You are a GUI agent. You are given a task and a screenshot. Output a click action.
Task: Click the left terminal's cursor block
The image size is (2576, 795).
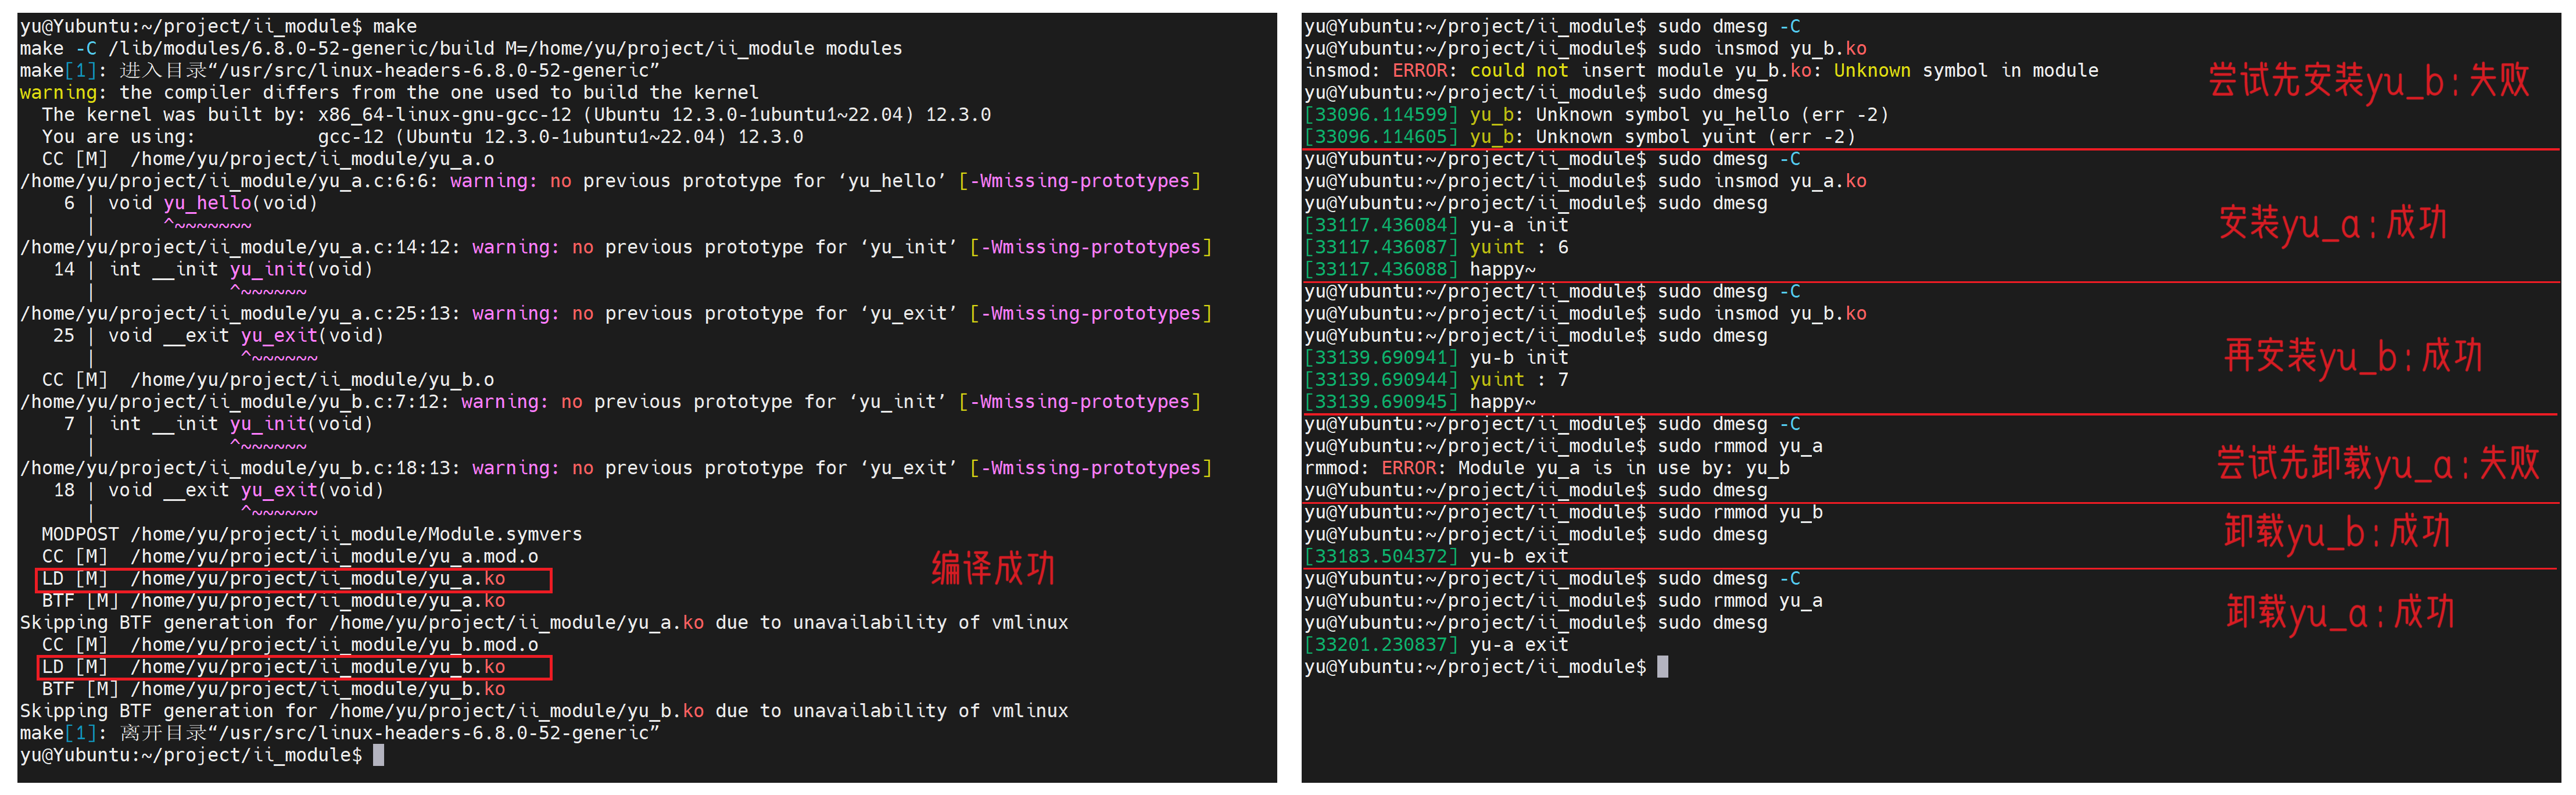coord(378,755)
